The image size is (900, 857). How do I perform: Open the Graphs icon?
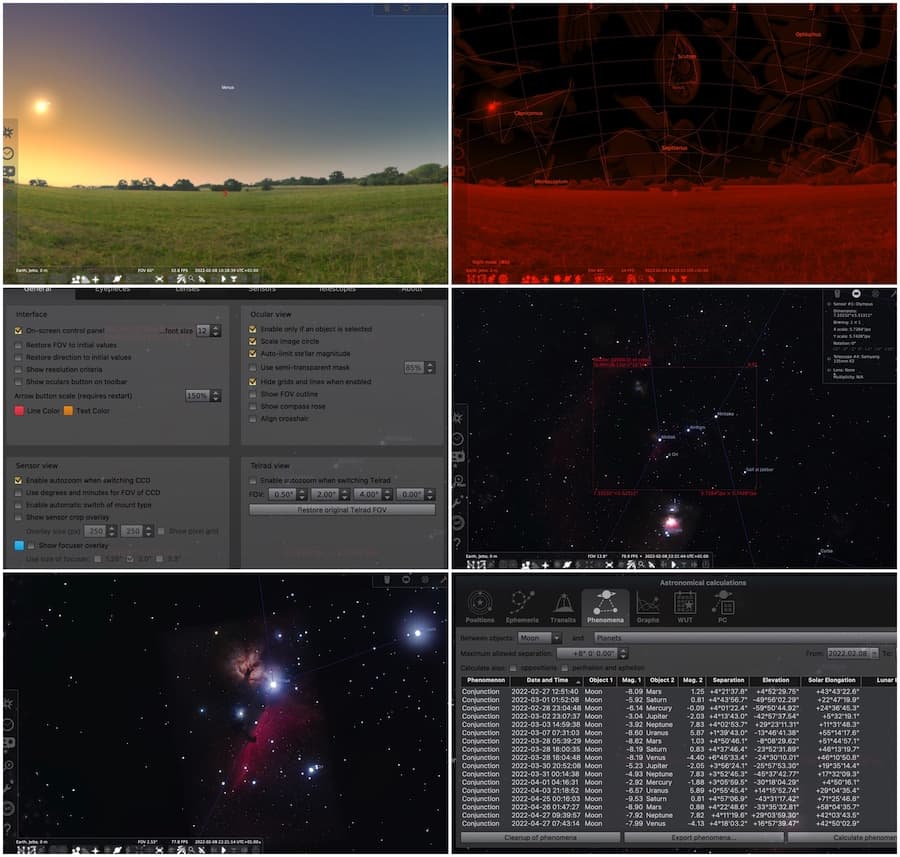(x=647, y=607)
